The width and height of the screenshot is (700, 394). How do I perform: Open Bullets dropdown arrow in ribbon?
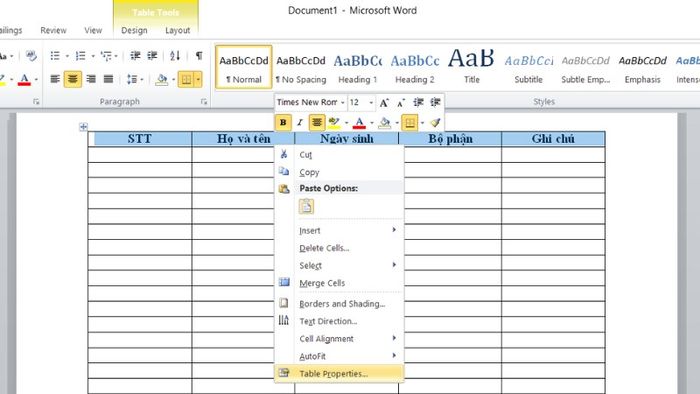click(x=67, y=56)
